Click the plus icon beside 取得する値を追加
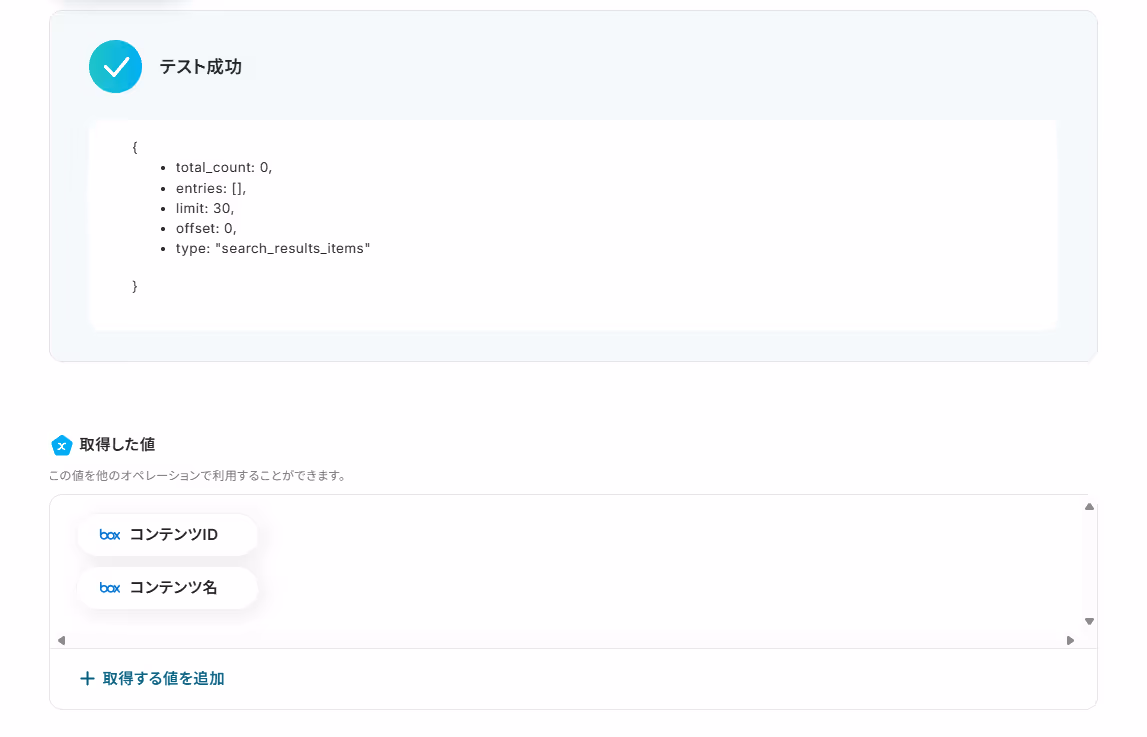This screenshot has width=1147, height=737. click(87, 679)
